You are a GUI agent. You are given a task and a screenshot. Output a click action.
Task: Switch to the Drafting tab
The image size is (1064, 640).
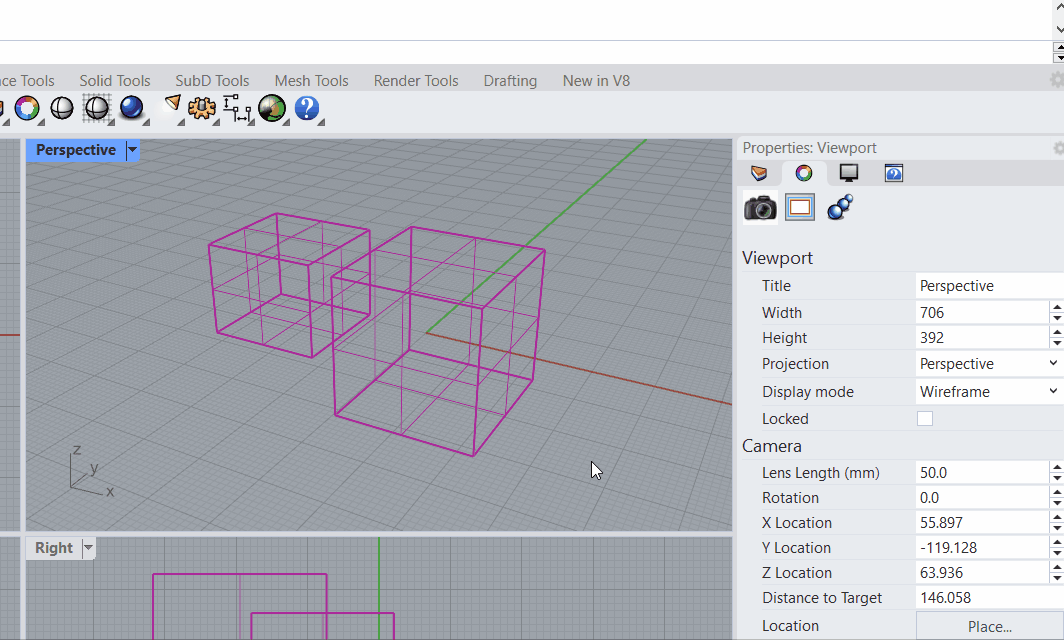point(510,81)
